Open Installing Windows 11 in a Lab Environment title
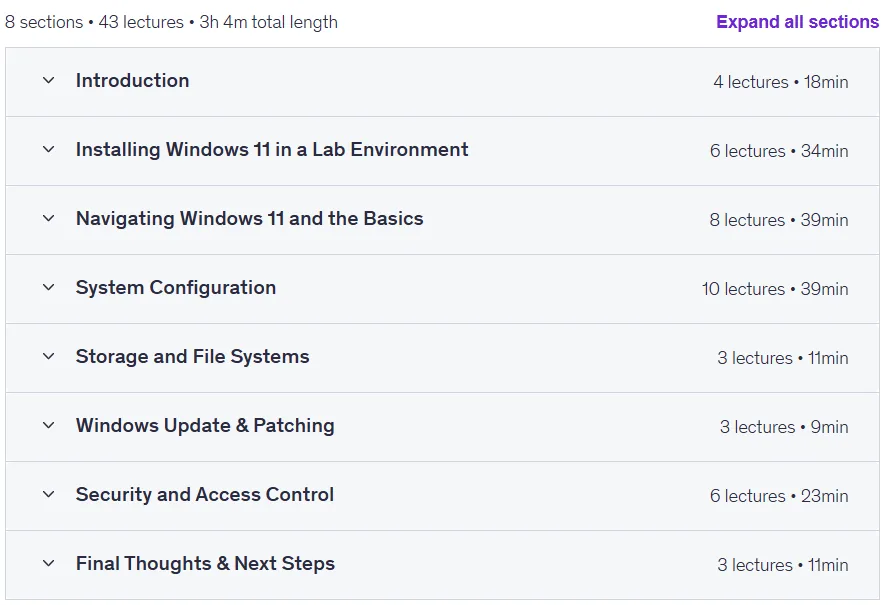 tap(272, 150)
